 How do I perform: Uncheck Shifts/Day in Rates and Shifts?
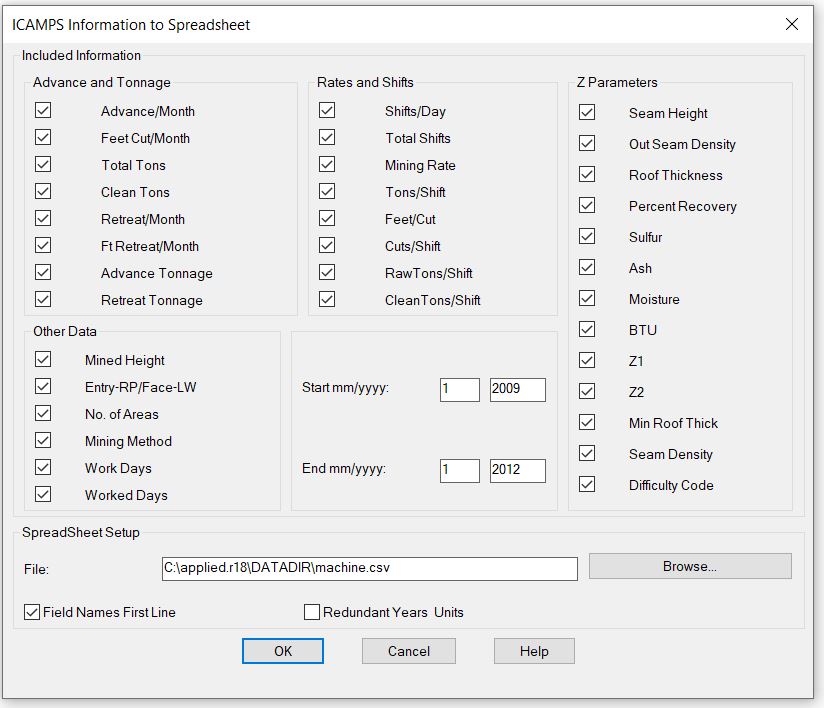pyautogui.click(x=327, y=111)
